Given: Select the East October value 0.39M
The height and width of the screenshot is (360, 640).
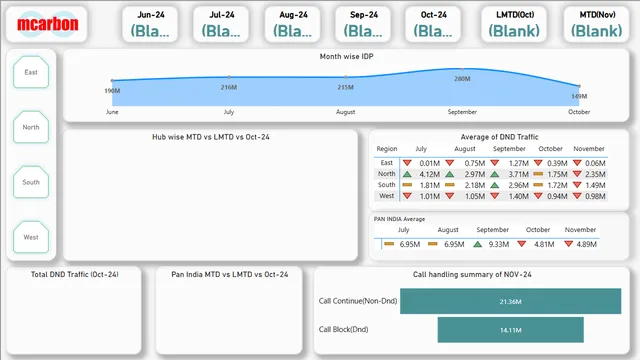Looking at the screenshot, I should pos(557,163).
